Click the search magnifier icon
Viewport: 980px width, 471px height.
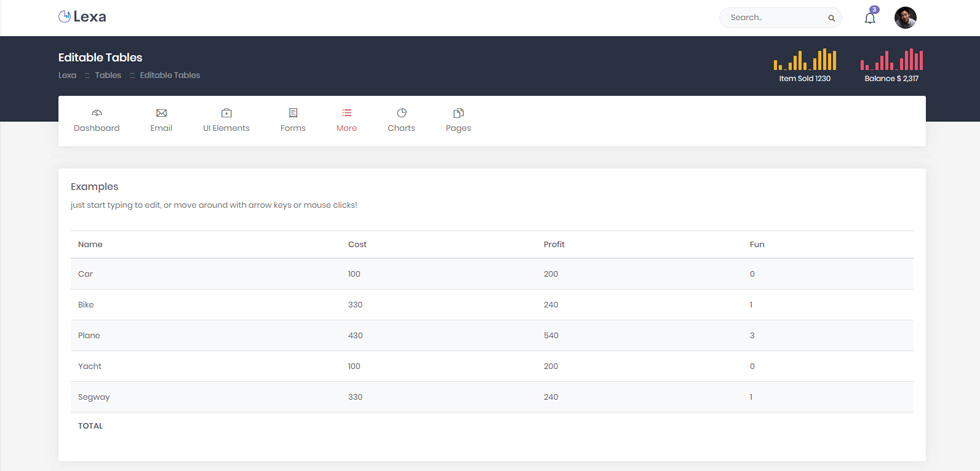(831, 18)
